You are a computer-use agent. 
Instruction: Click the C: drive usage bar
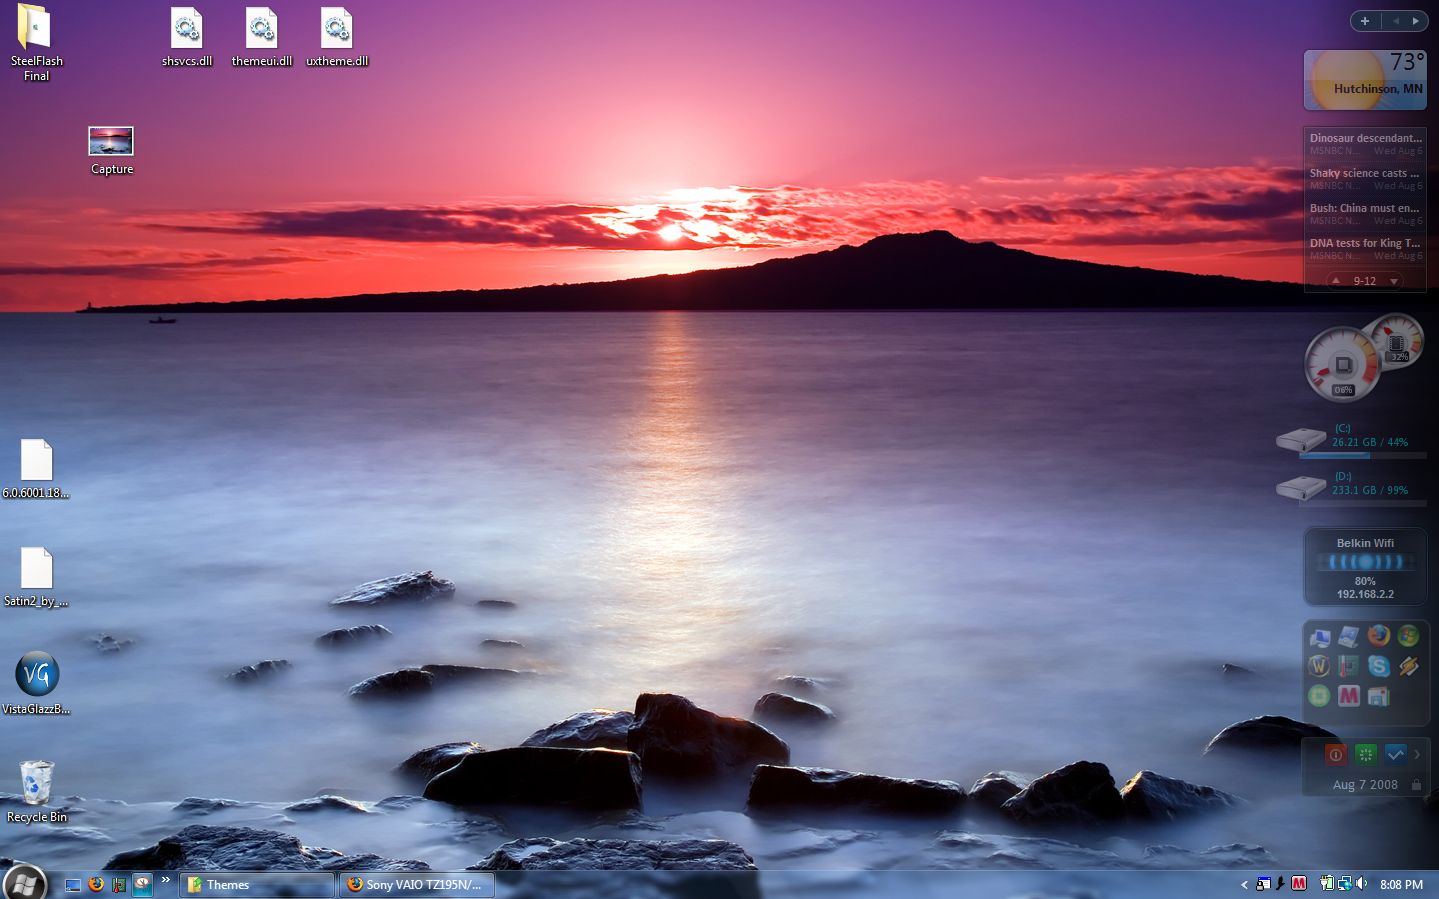point(1362,455)
